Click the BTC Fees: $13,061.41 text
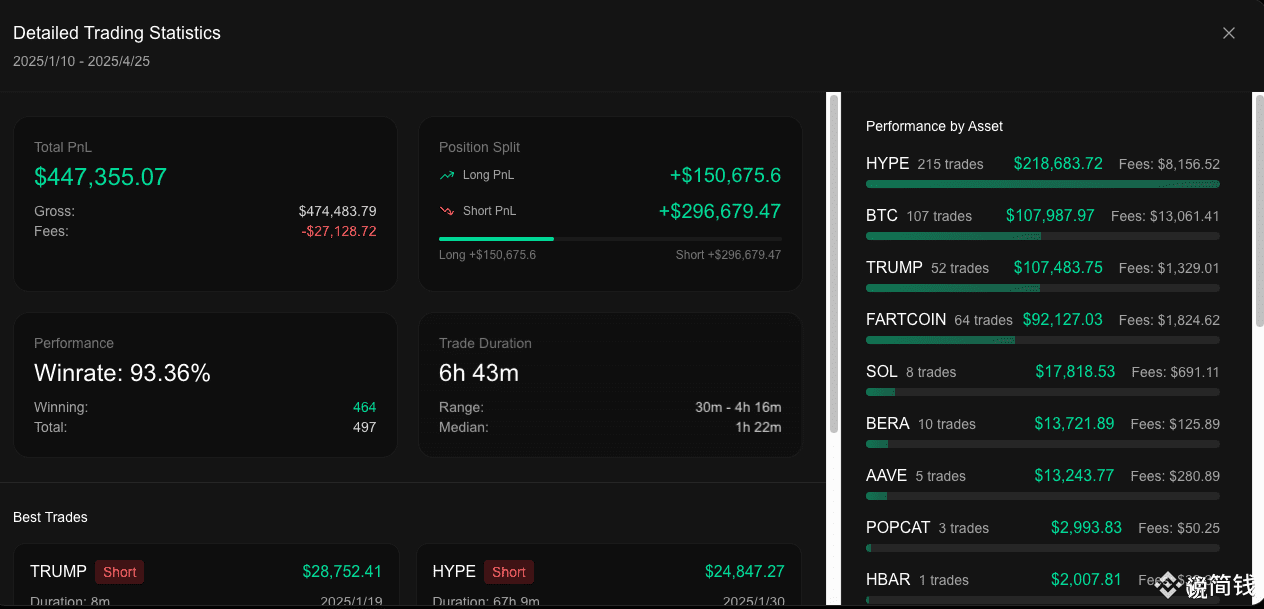The height and width of the screenshot is (609, 1264). [x=1165, y=216]
